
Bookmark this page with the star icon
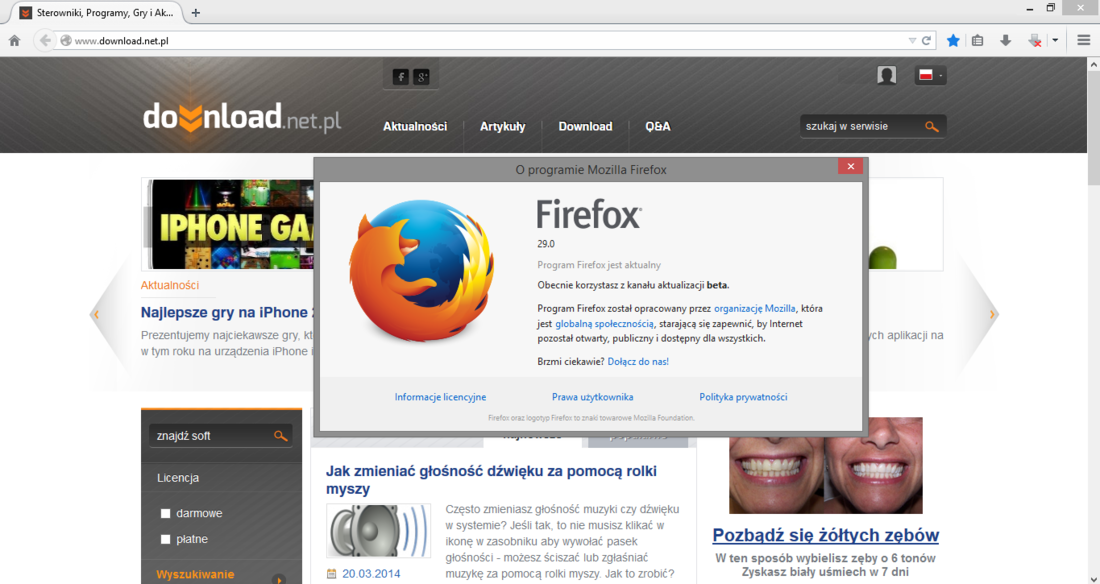click(x=953, y=41)
